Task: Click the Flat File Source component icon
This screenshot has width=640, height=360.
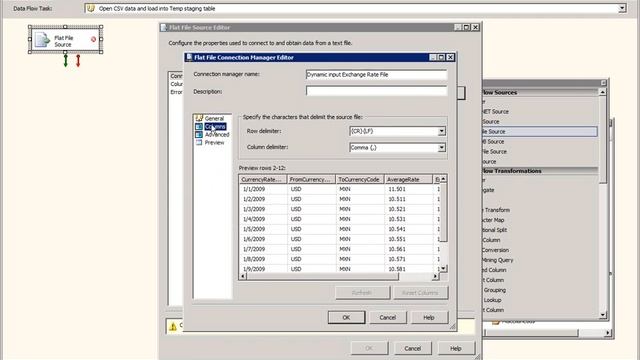Action: (42, 40)
